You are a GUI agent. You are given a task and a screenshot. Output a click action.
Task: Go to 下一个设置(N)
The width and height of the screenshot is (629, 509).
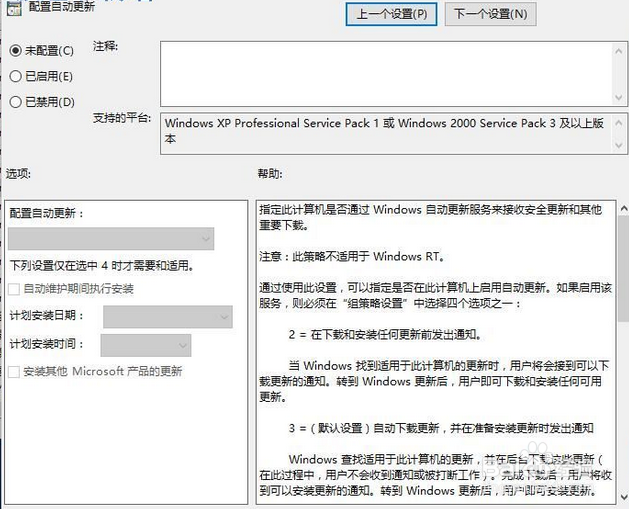[490, 14]
